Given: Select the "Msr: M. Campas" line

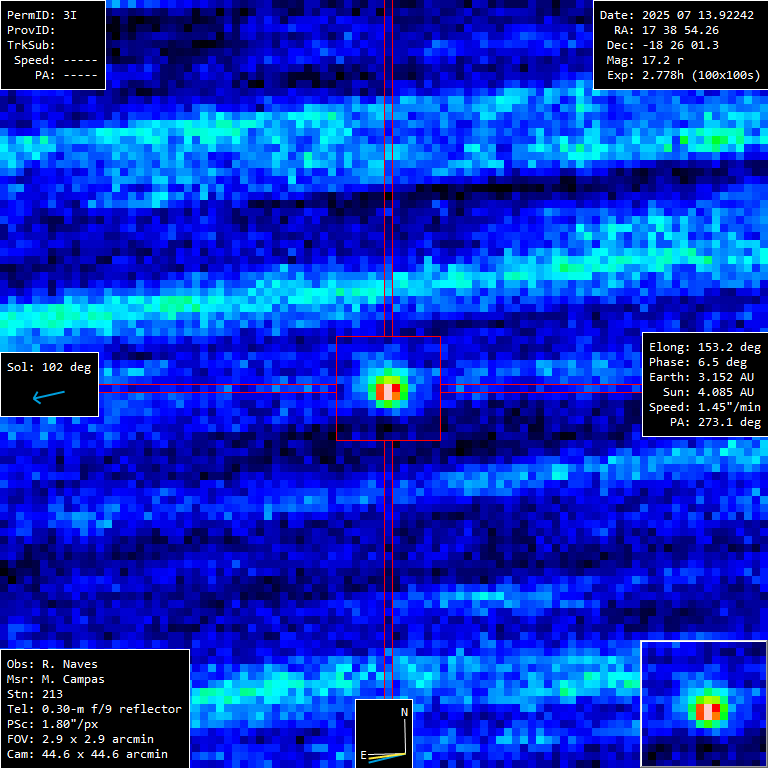Looking at the screenshot, I should point(56,679).
